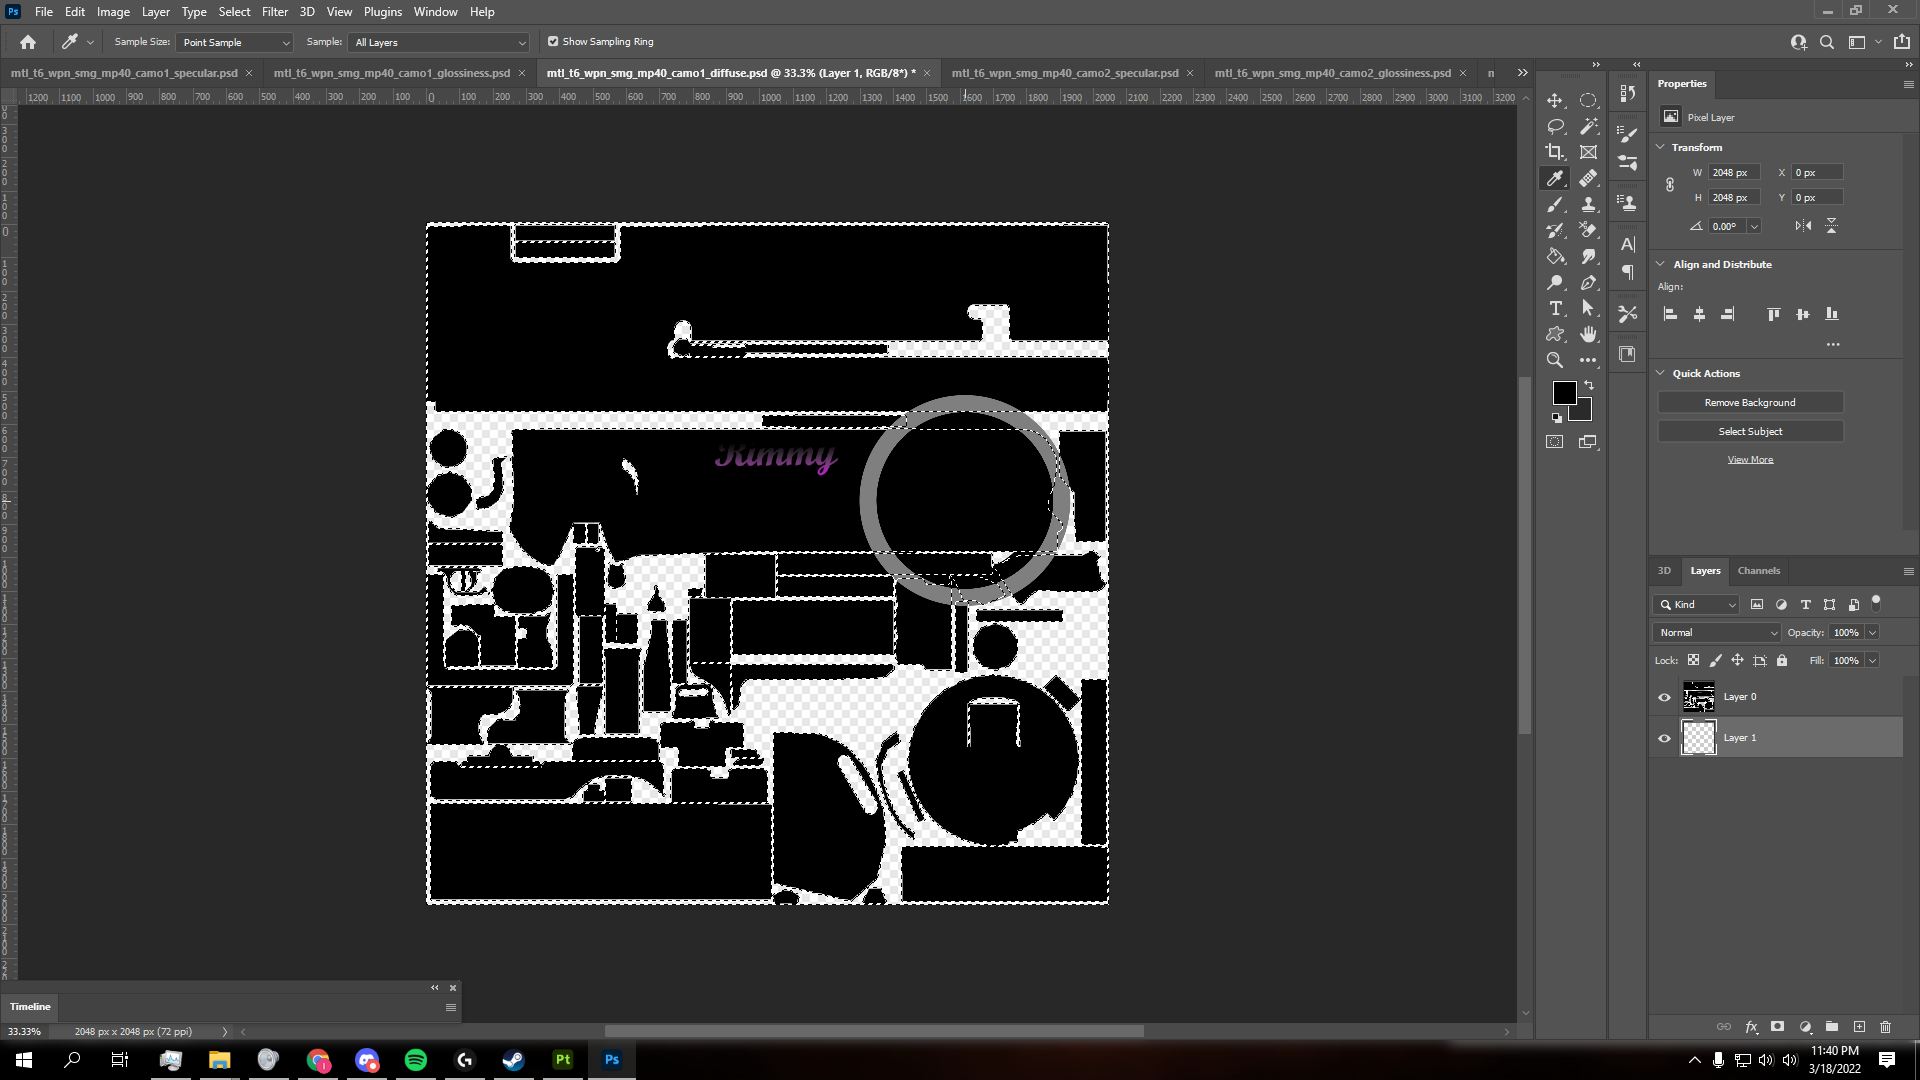Image resolution: width=1920 pixels, height=1080 pixels.
Task: Select the Pen tool
Action: [1588, 282]
